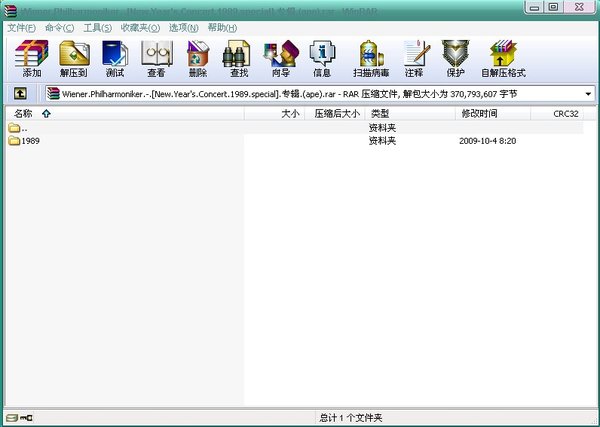Click the archive path text field
The width and height of the screenshot is (600, 427).
(320, 94)
